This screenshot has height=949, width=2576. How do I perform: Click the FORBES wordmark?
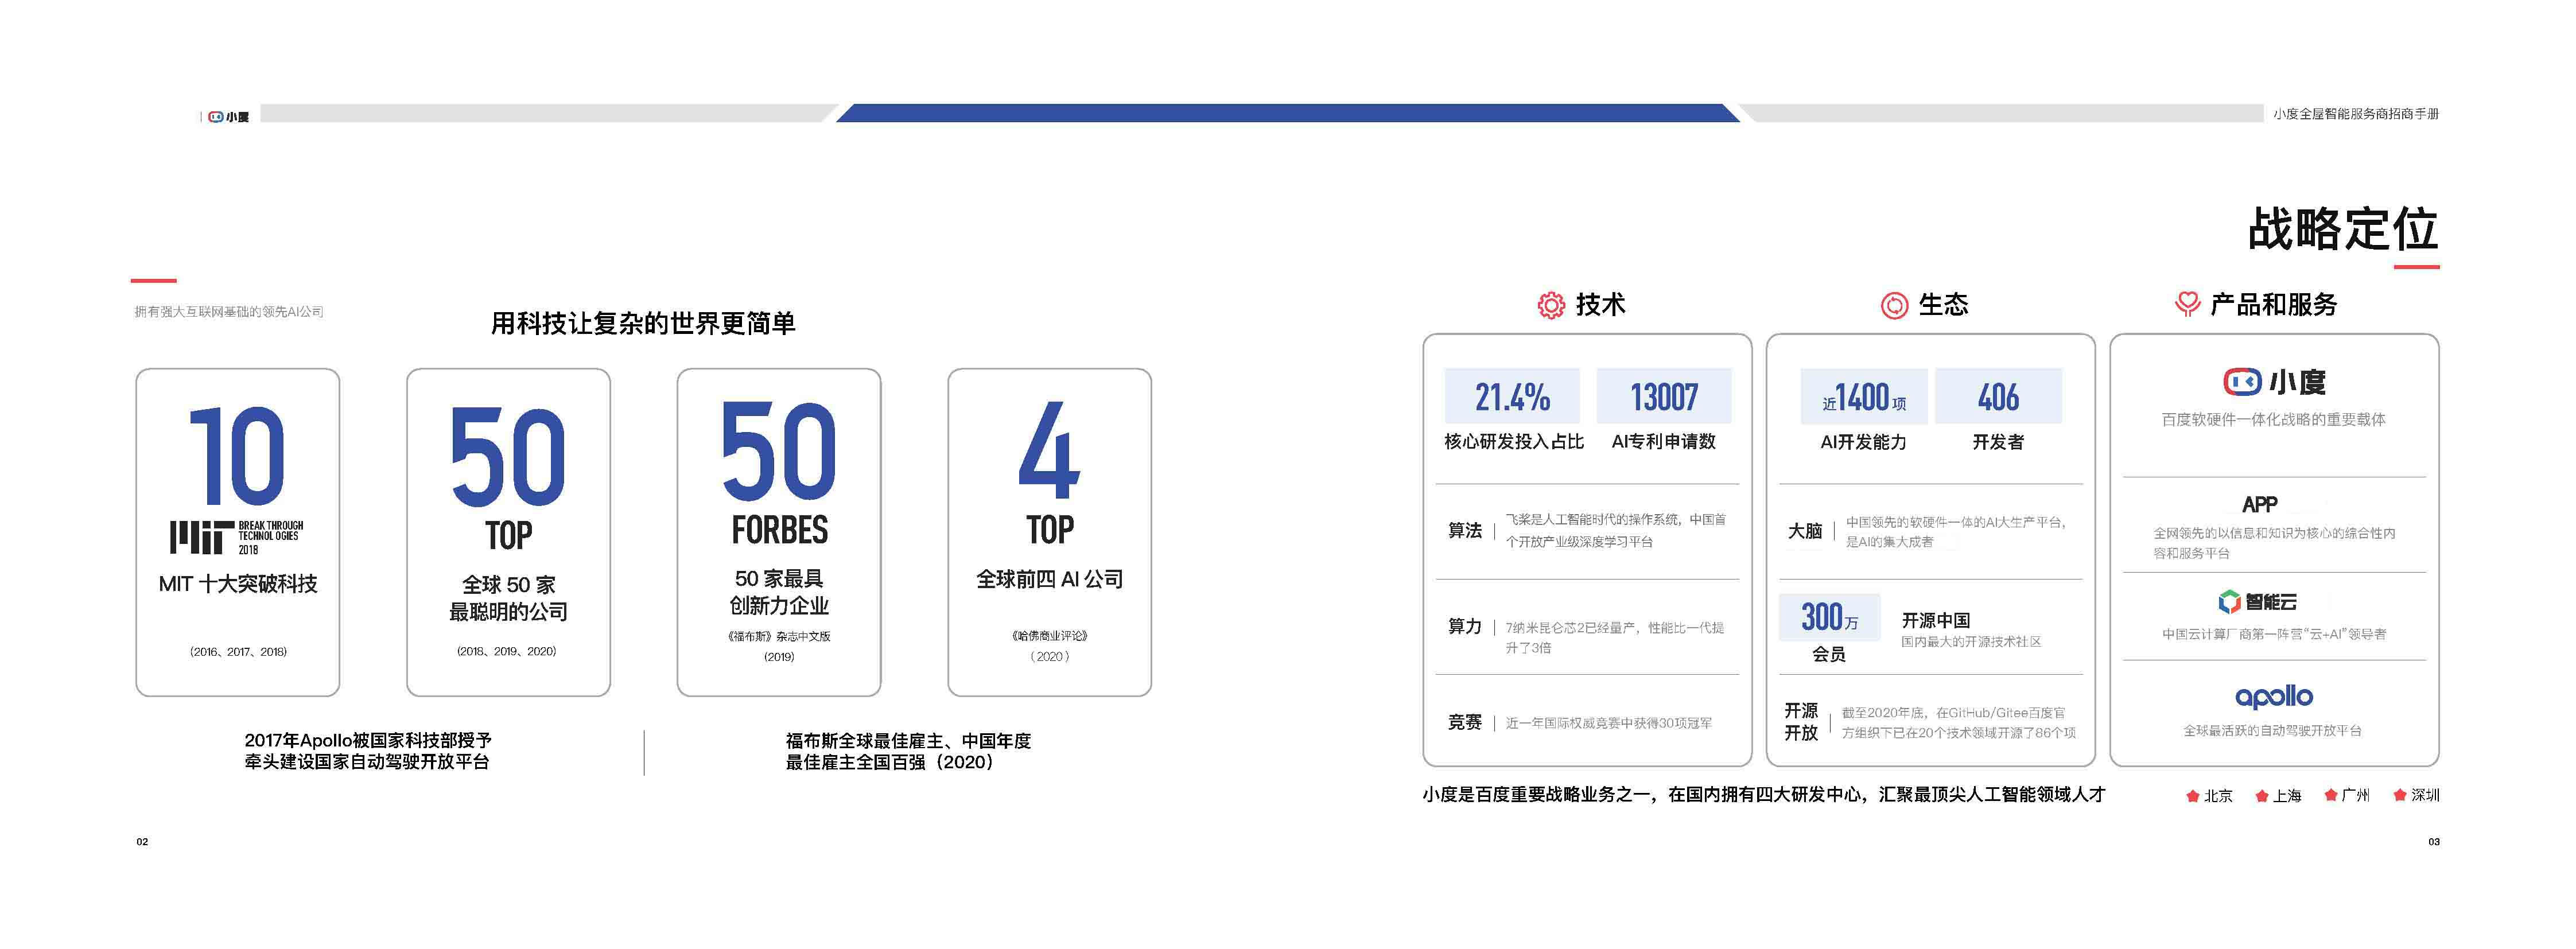click(x=779, y=530)
